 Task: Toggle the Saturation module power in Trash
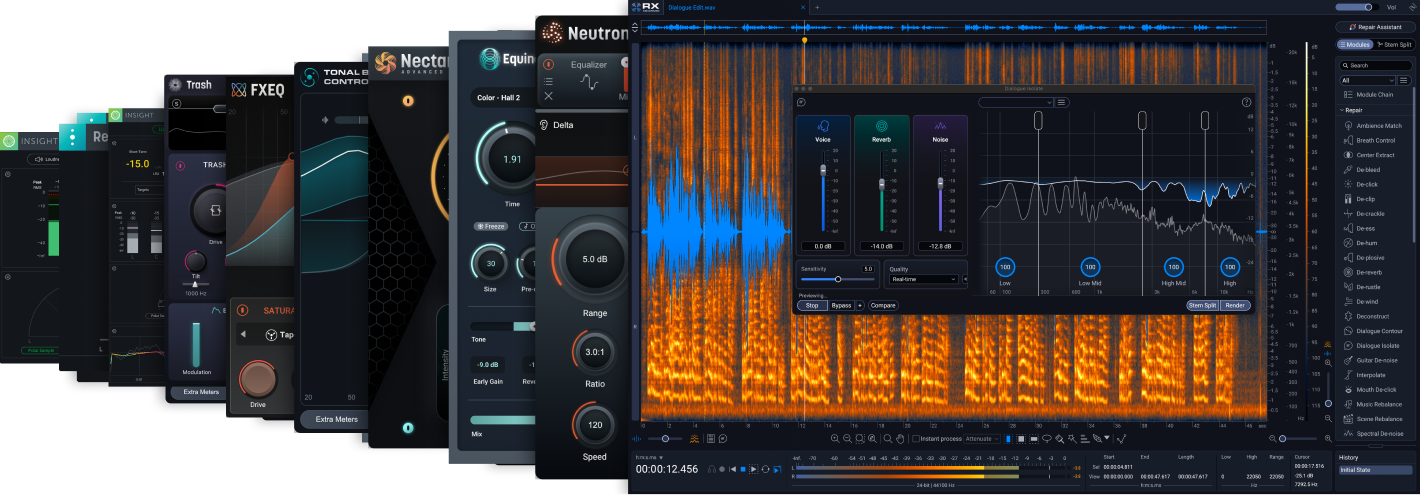(240, 309)
